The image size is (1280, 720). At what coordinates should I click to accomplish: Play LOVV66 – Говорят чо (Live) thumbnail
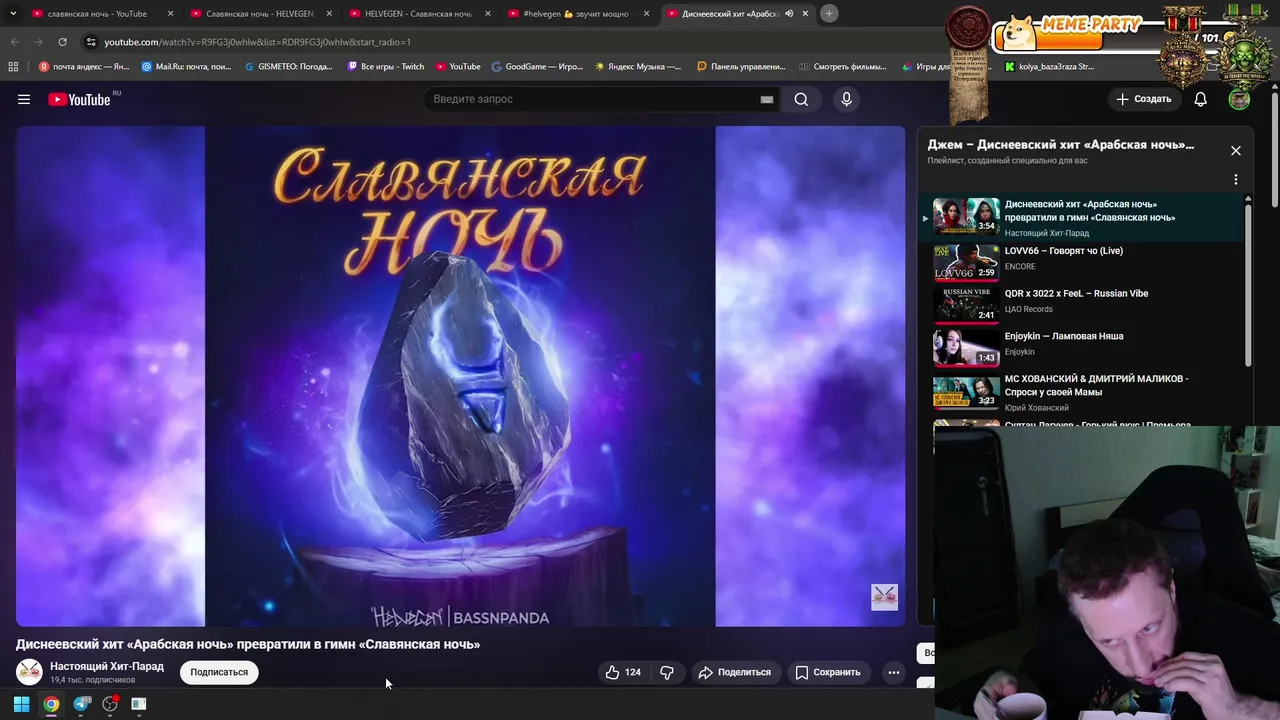pyautogui.click(x=966, y=261)
